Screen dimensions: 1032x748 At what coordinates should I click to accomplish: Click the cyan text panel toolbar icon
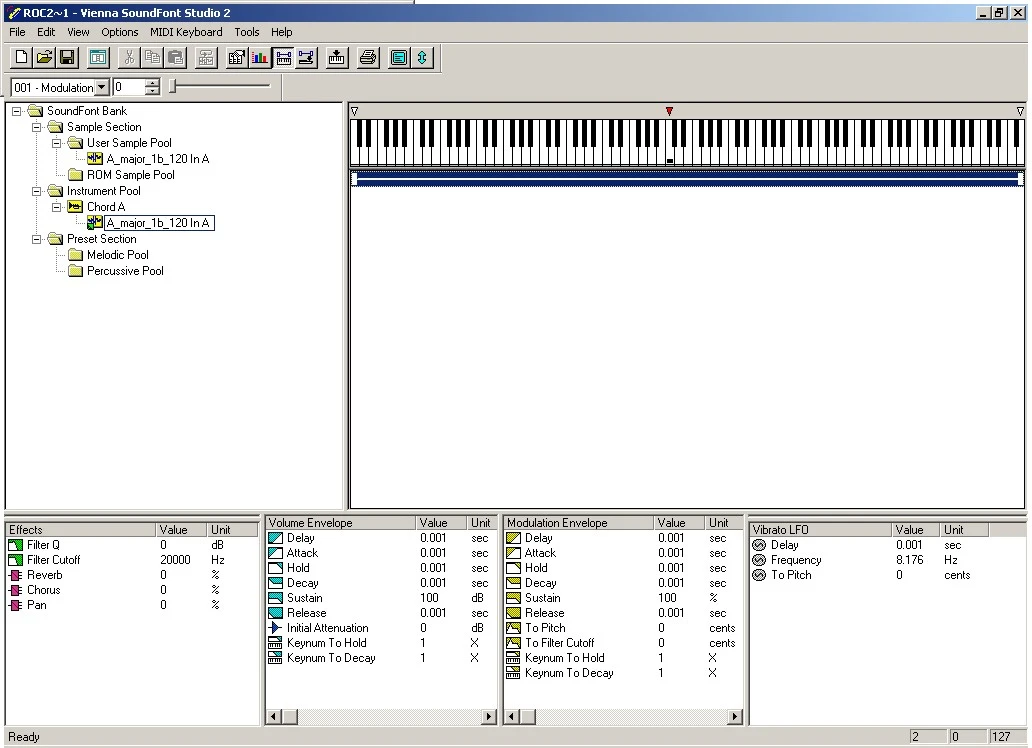click(x=399, y=58)
